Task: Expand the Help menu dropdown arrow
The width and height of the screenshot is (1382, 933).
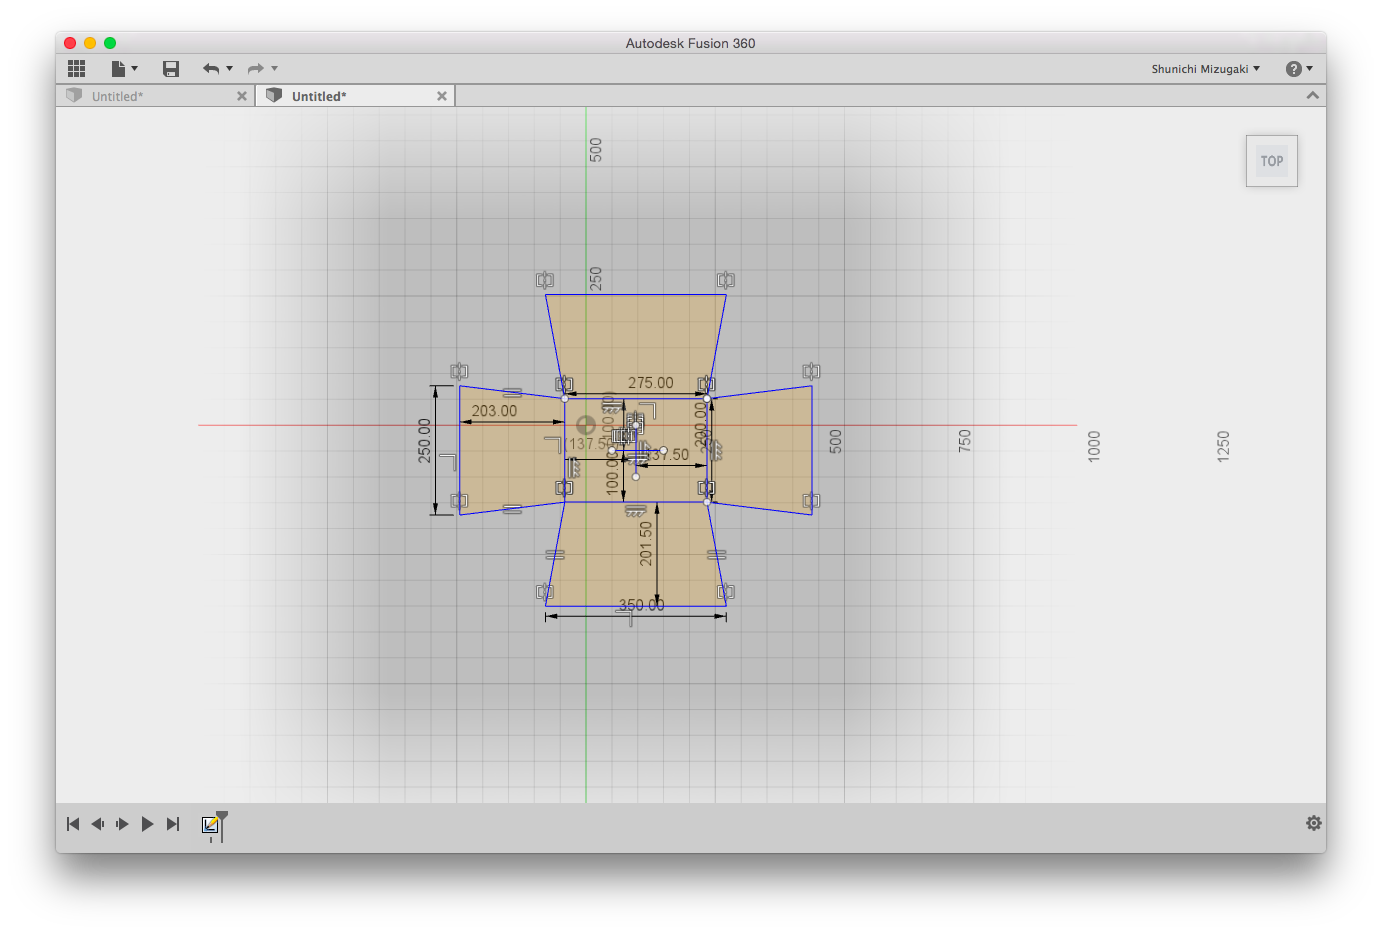Action: click(1310, 69)
